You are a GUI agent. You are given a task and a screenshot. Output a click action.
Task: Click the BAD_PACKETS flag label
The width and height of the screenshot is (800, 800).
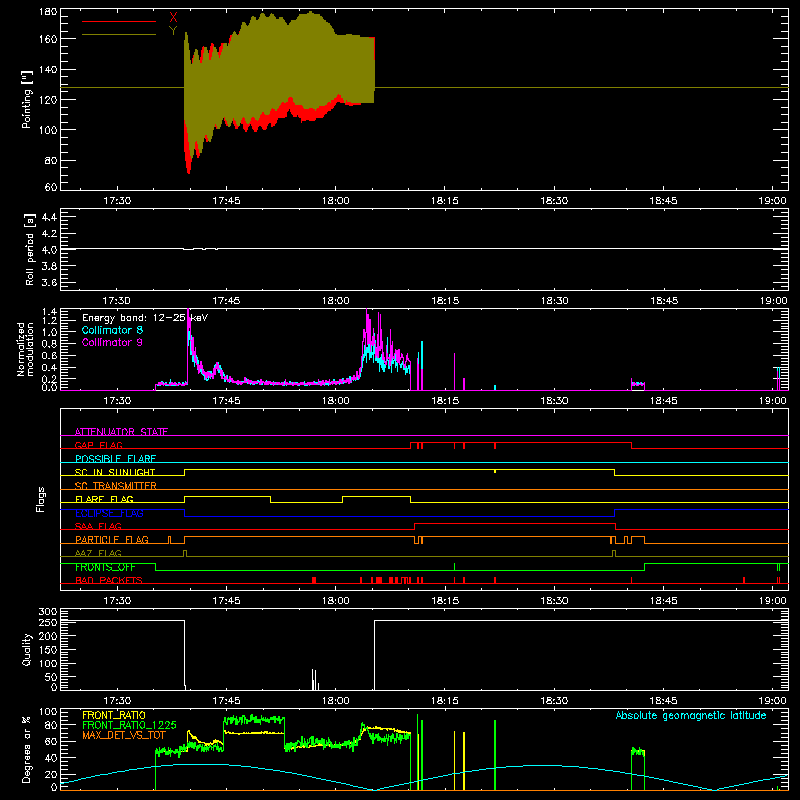pyautogui.click(x=109, y=580)
